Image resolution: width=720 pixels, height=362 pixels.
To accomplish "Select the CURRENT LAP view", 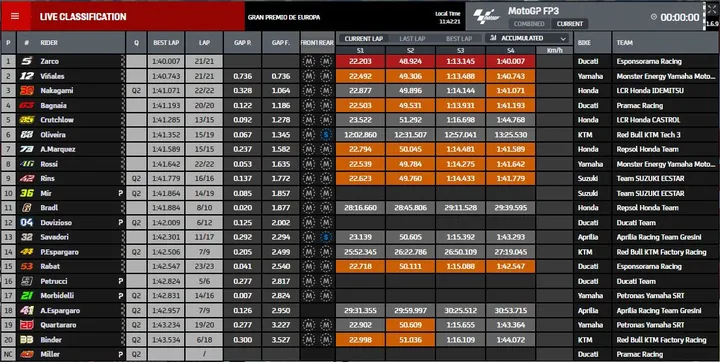I will [x=364, y=39].
